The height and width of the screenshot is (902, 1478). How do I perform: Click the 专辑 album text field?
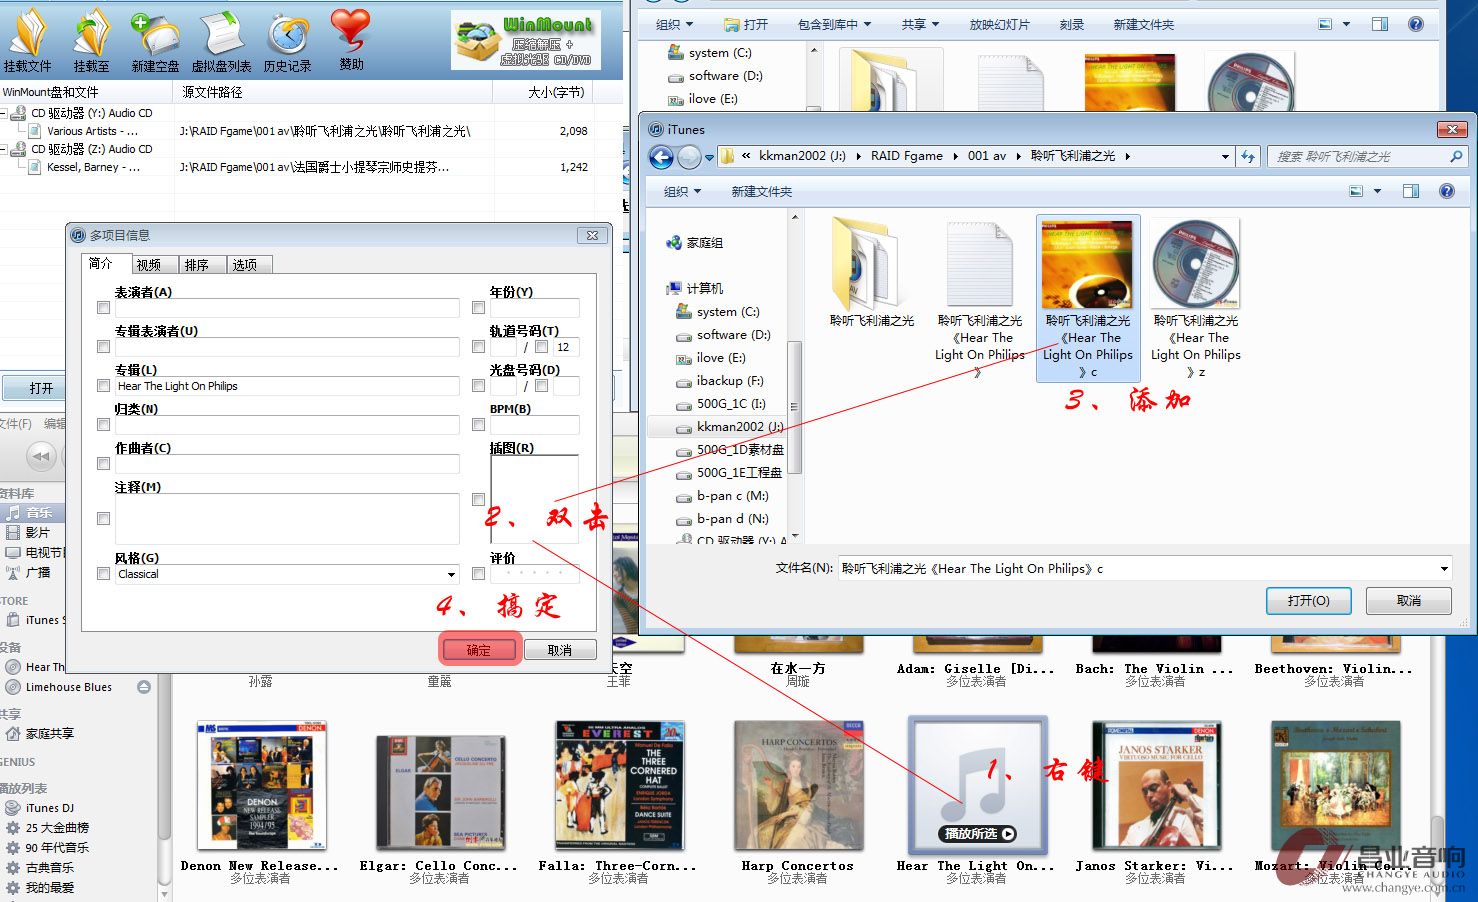(287, 386)
